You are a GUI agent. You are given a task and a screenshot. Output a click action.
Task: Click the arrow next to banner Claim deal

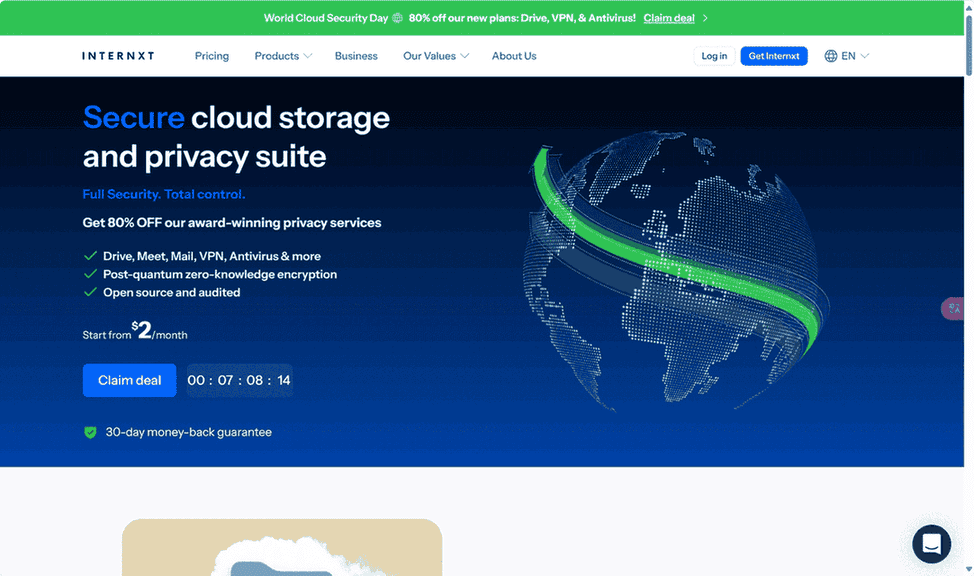click(705, 18)
